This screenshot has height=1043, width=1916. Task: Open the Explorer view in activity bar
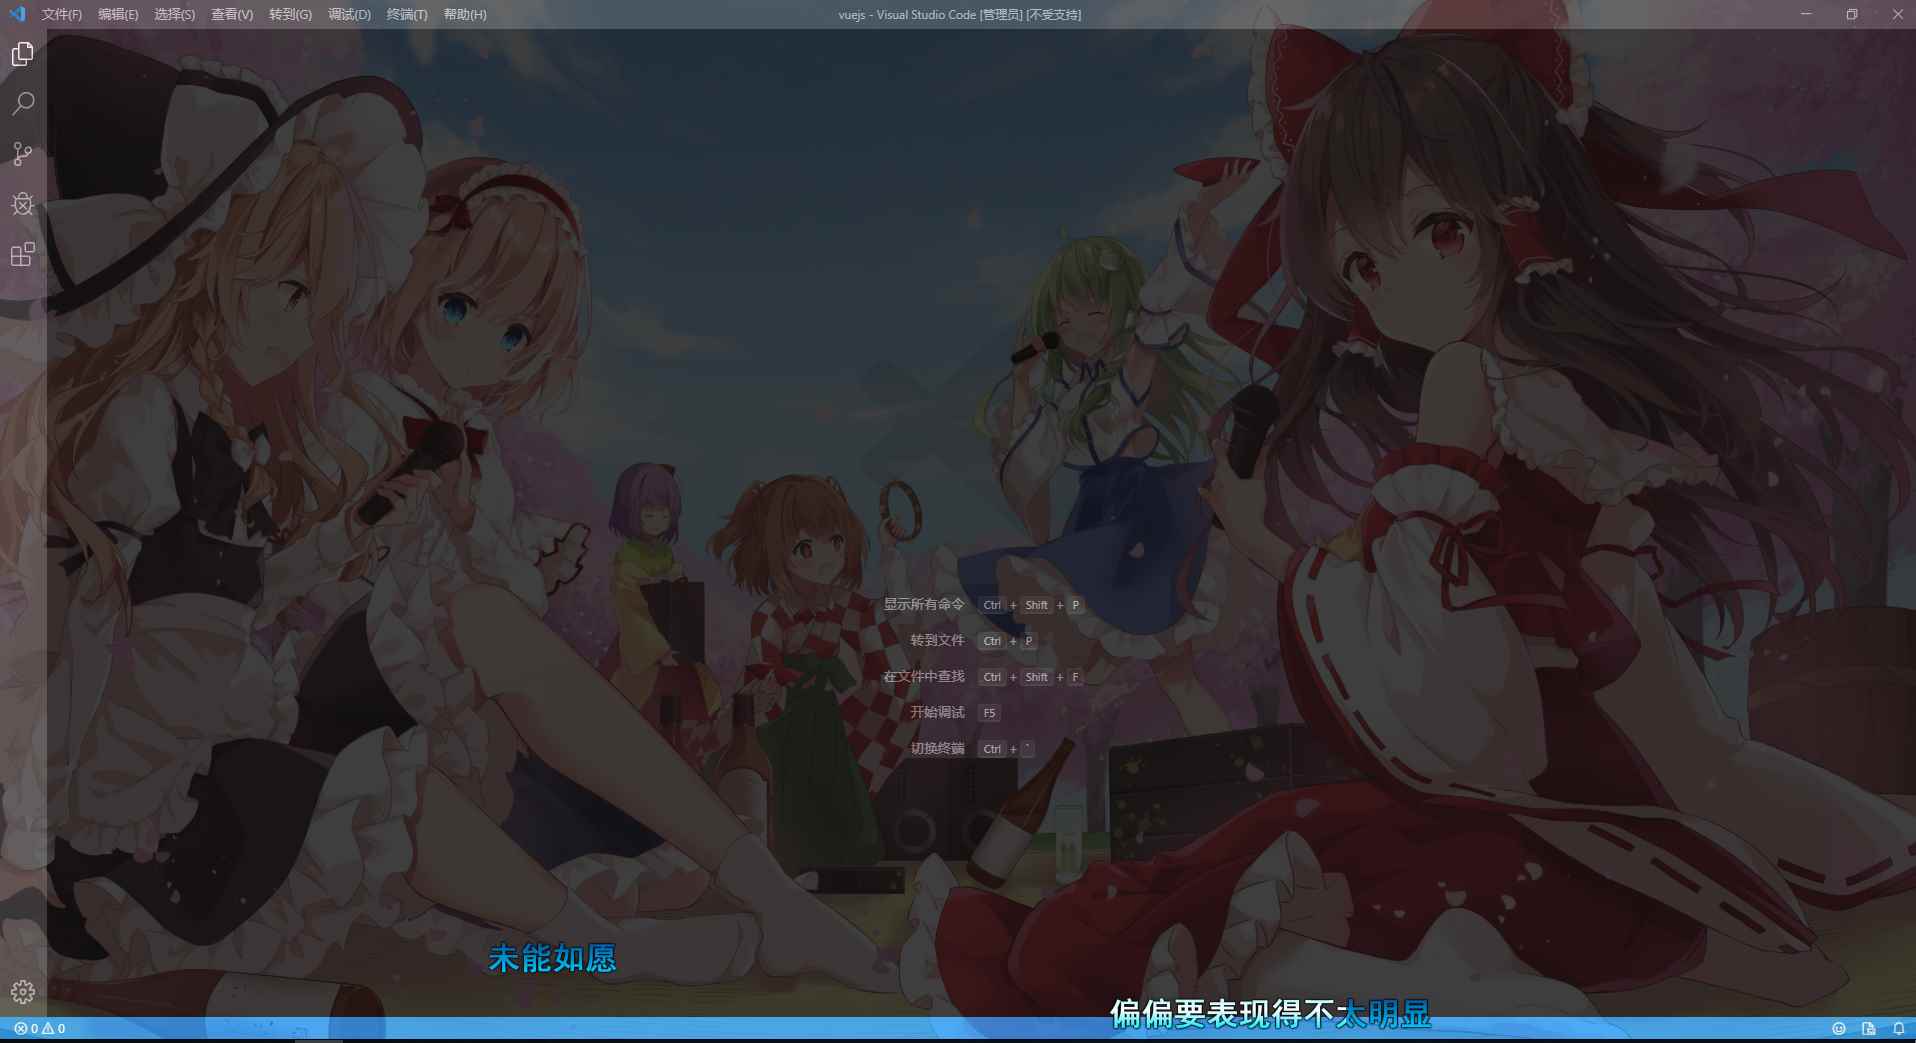coord(23,54)
